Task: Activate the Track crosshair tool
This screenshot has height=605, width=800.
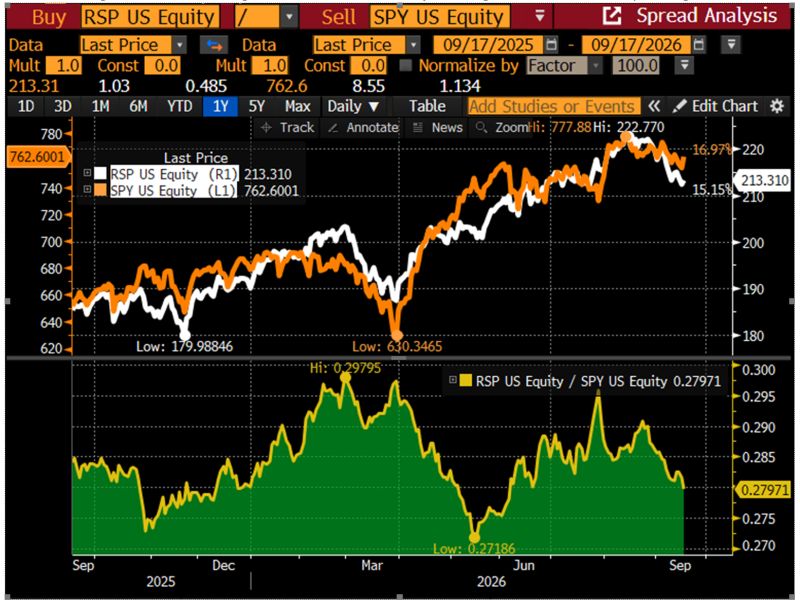Action: pos(288,128)
